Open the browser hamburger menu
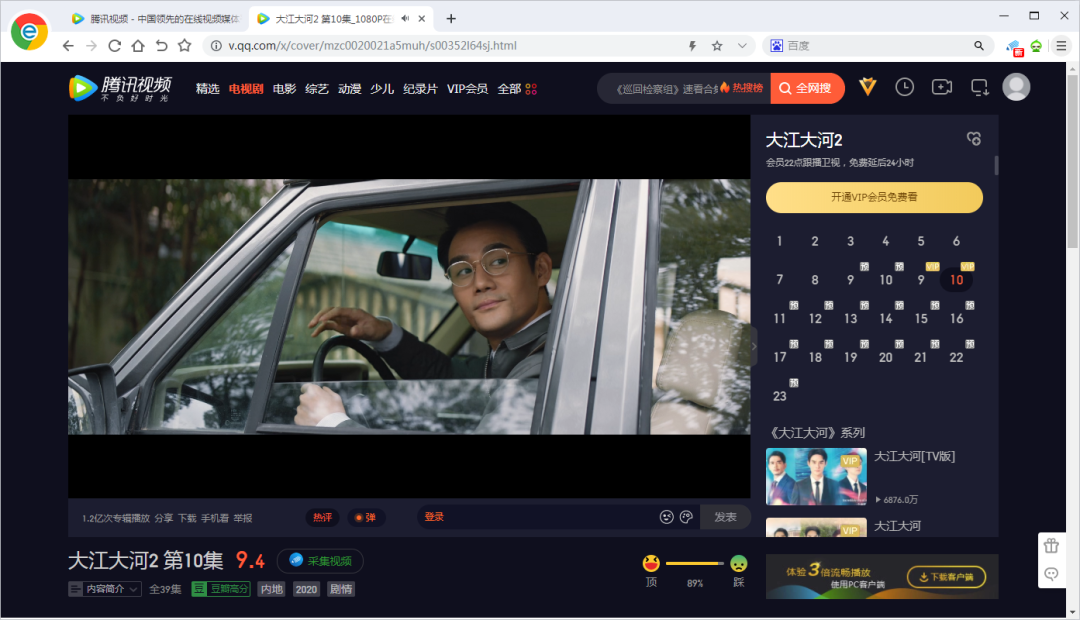Viewport: 1080px width, 620px height. coord(1061,45)
